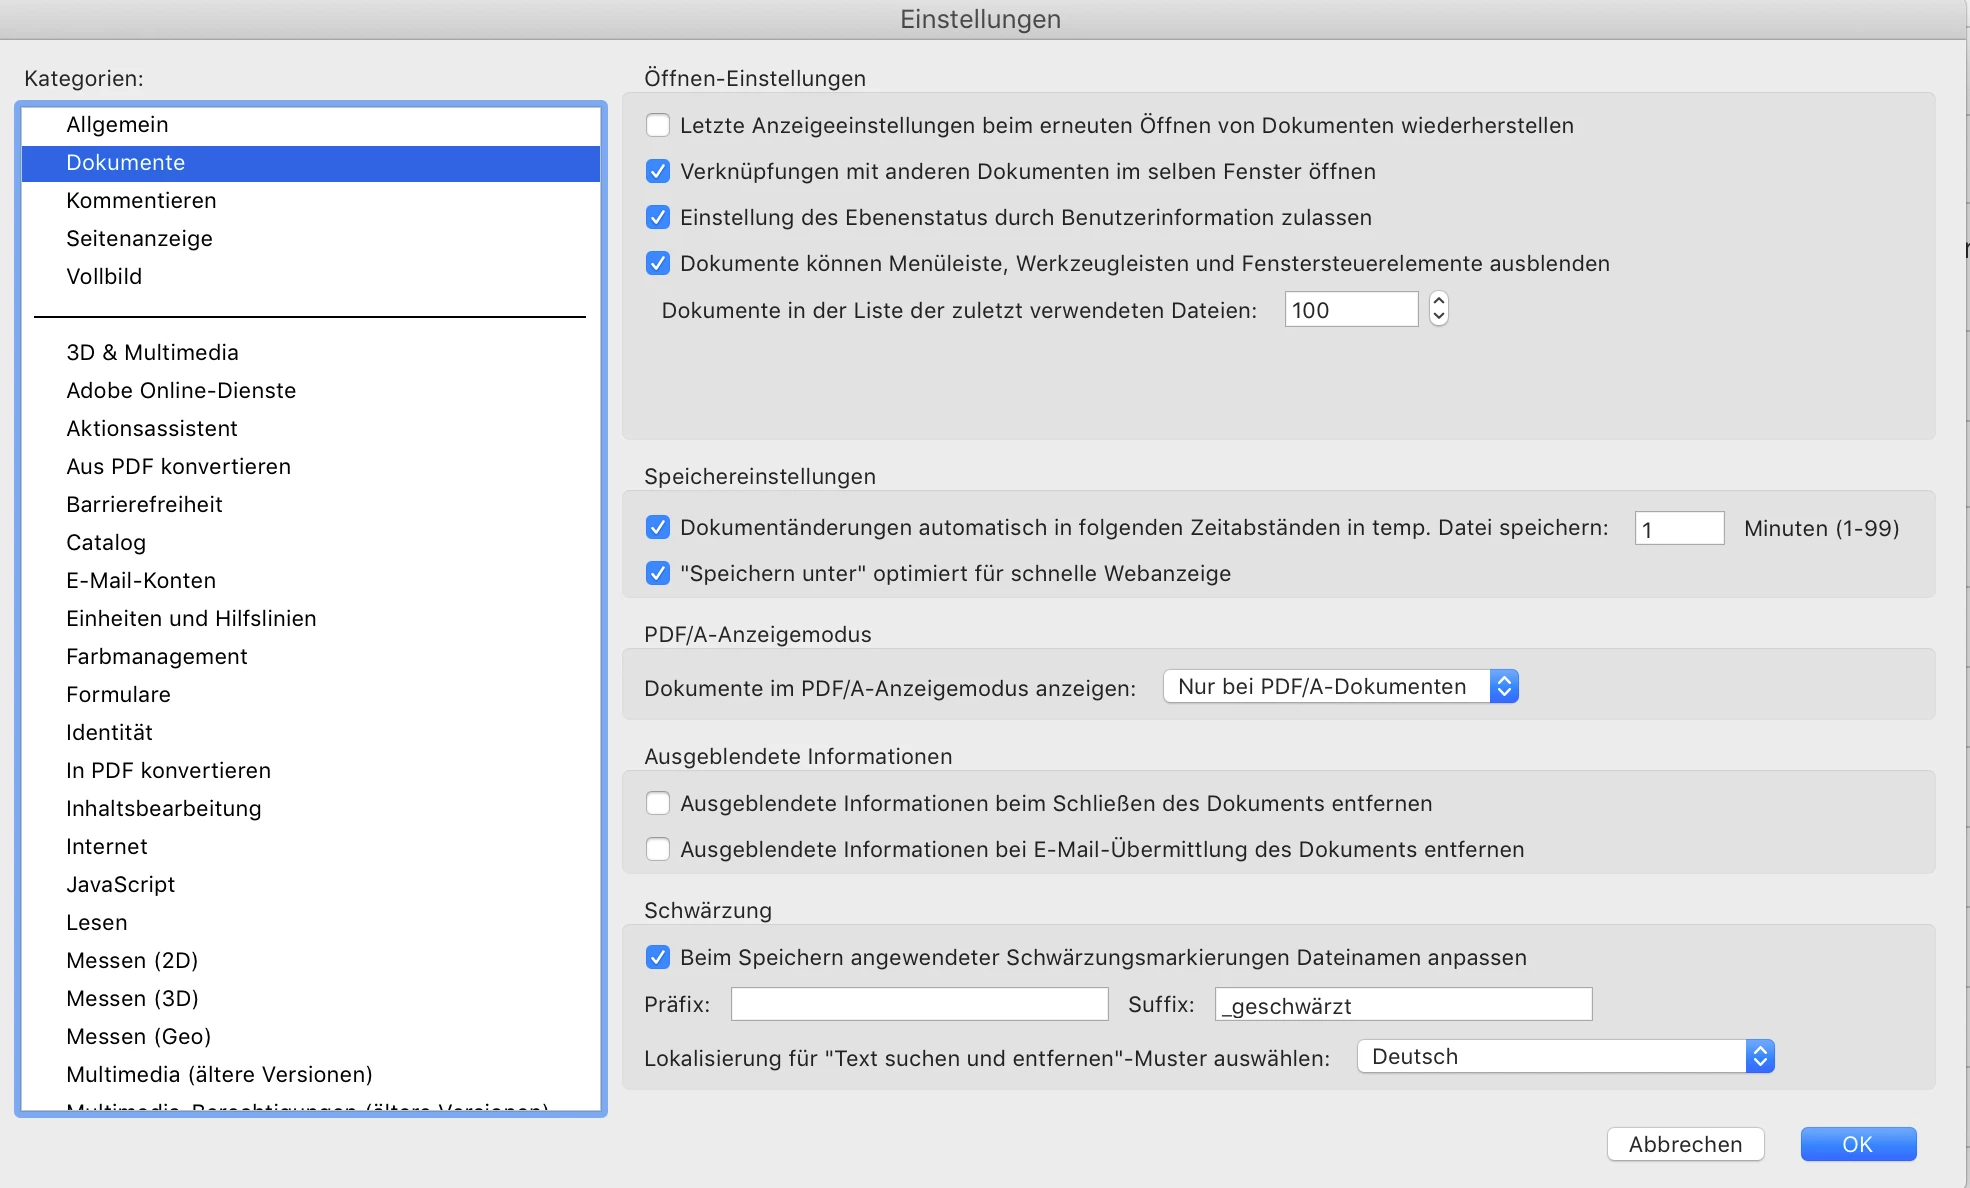Viewport: 1970px width, 1188px height.
Task: Increment recent documents count stepper
Action: click(1438, 301)
